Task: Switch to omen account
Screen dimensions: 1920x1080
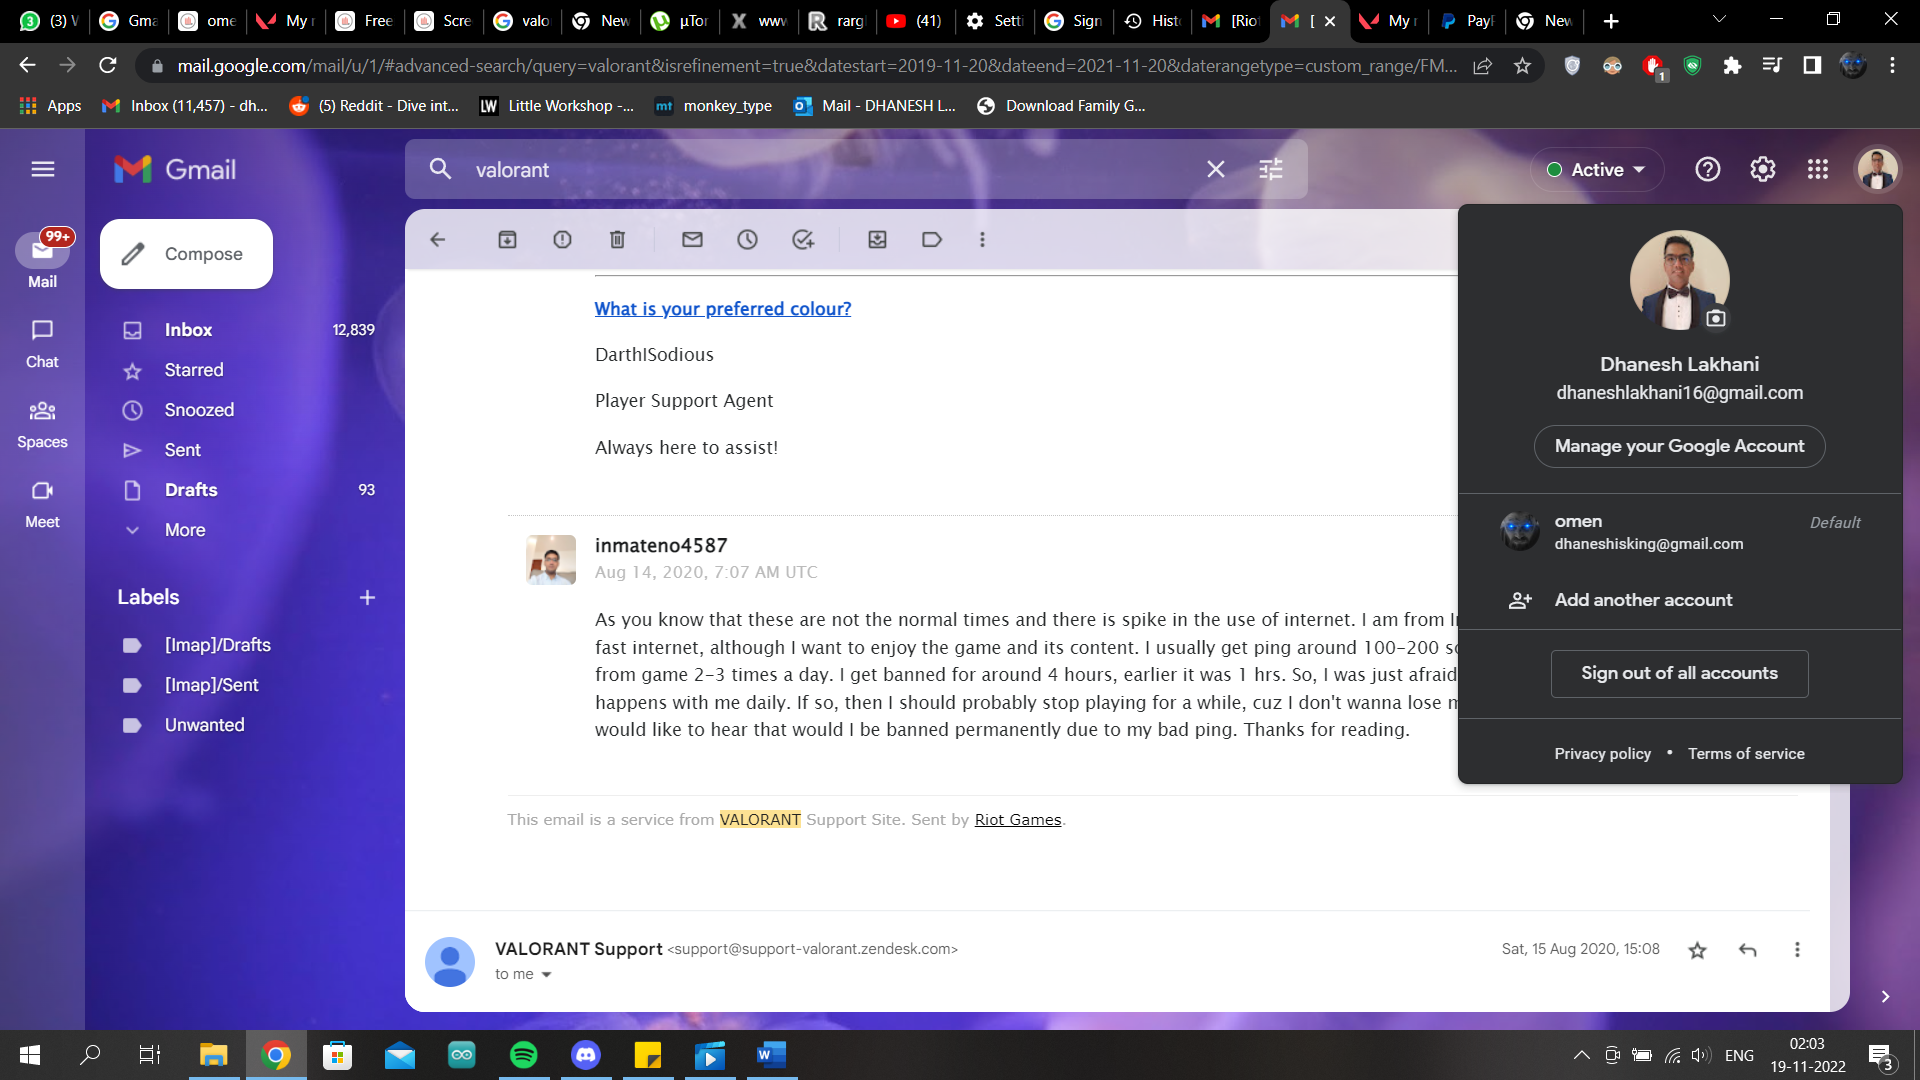Action: click(1679, 532)
